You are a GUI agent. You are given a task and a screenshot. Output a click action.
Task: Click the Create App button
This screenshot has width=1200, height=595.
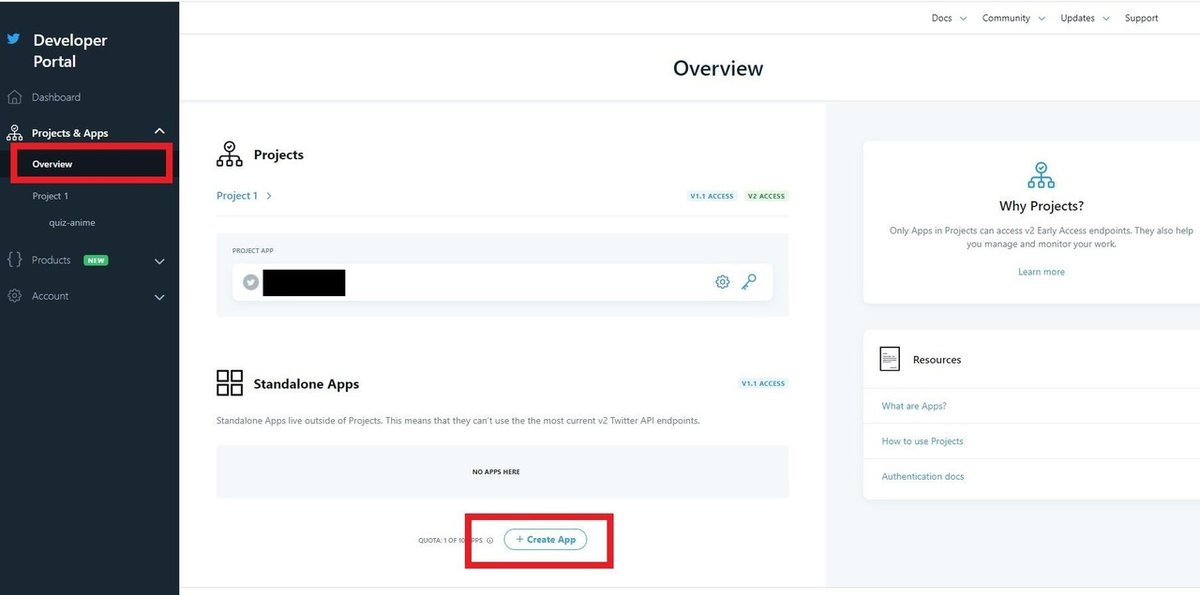tap(546, 539)
